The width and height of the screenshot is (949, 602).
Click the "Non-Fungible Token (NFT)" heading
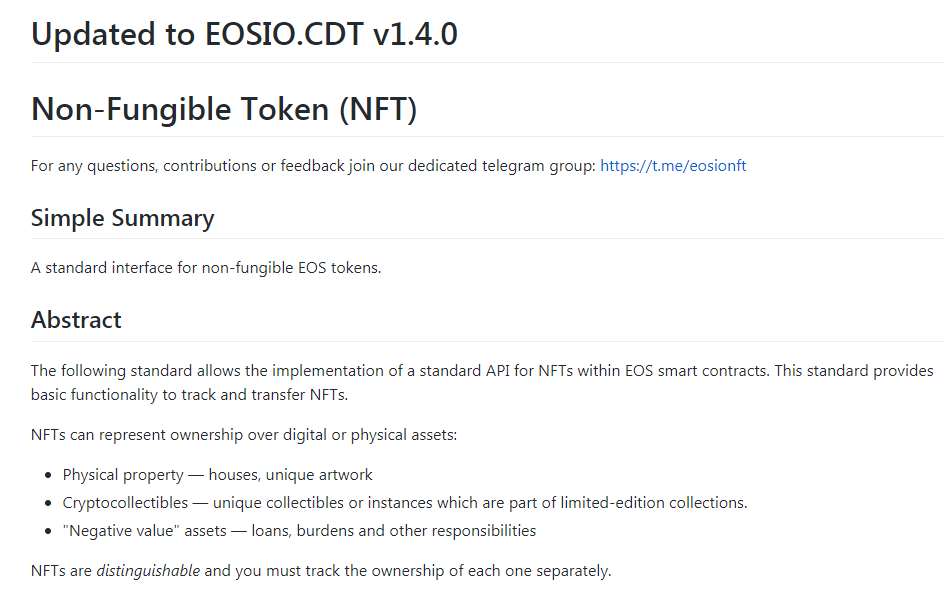[224, 109]
